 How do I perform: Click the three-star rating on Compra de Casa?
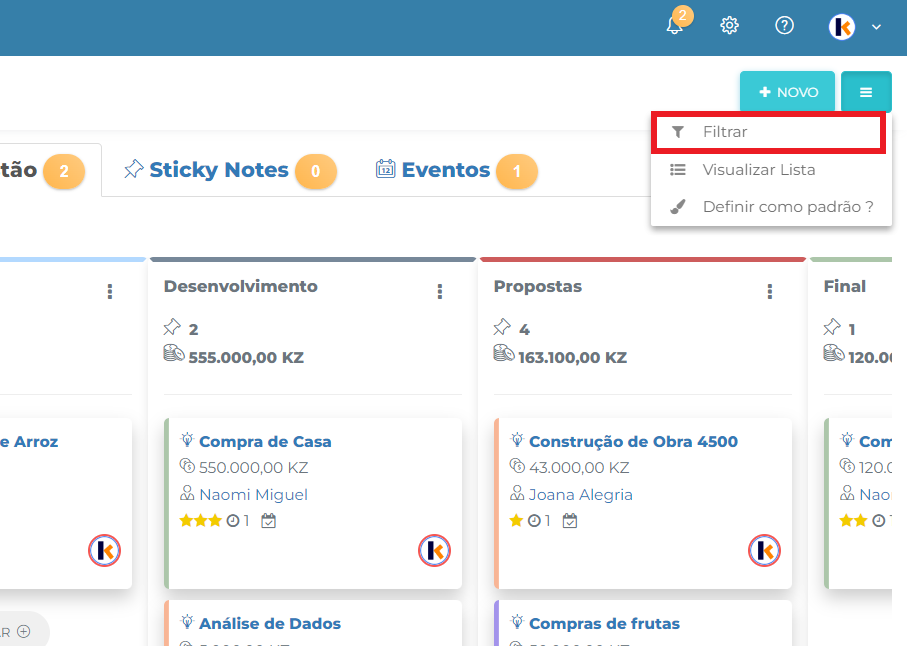click(201, 521)
